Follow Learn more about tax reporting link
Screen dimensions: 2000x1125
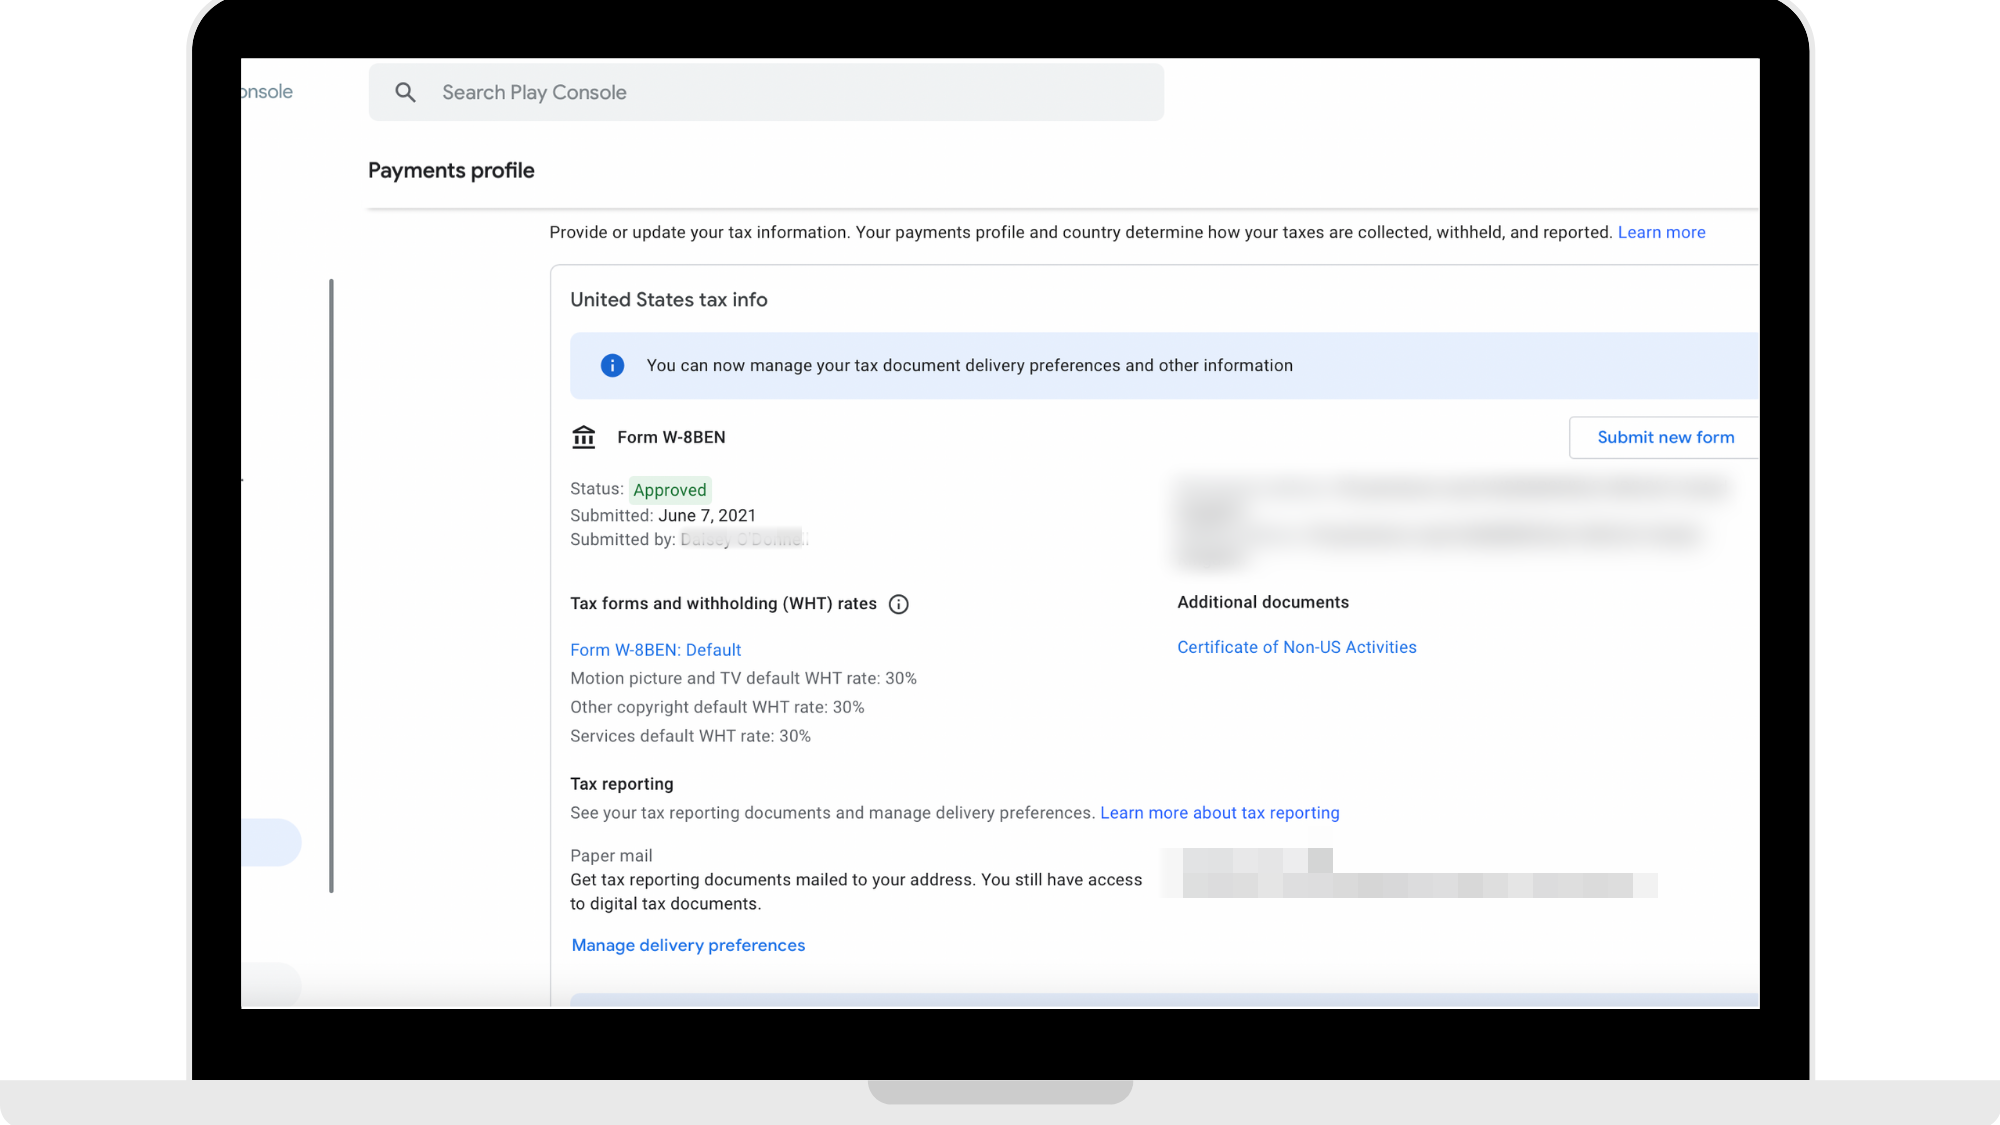pos(1219,813)
